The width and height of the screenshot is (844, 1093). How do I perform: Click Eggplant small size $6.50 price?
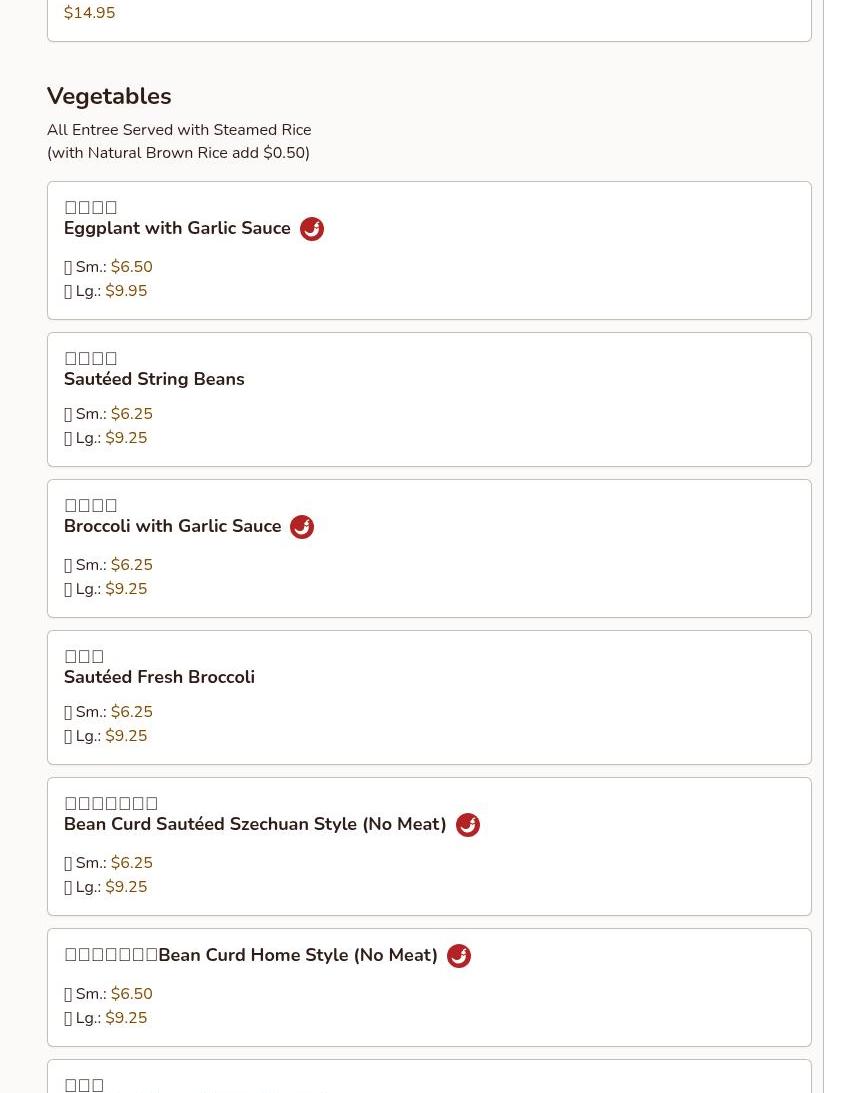[x=131, y=267]
